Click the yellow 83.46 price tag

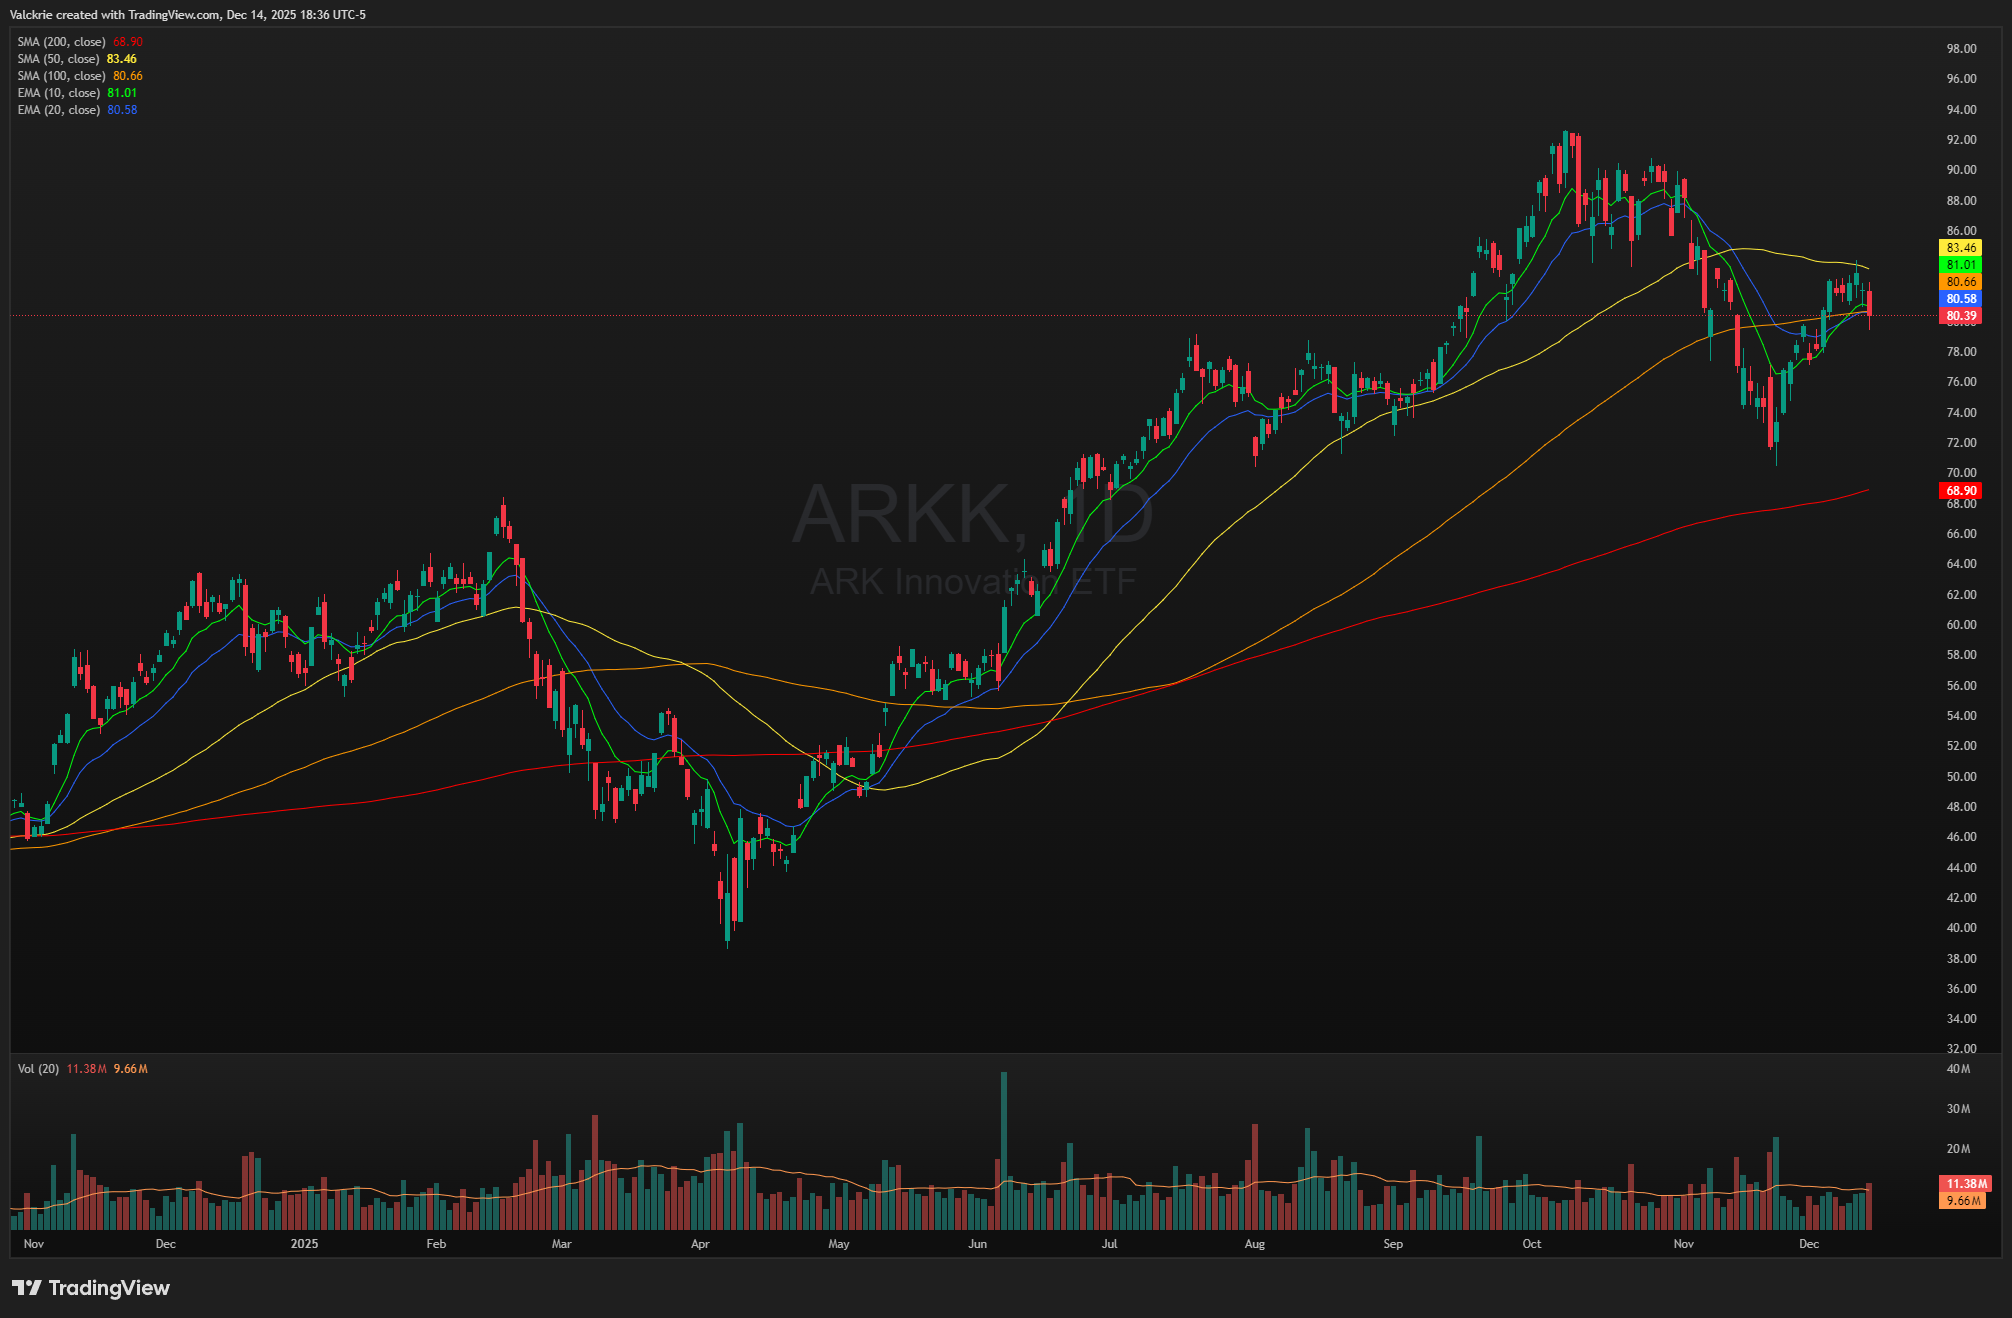[x=1960, y=248]
